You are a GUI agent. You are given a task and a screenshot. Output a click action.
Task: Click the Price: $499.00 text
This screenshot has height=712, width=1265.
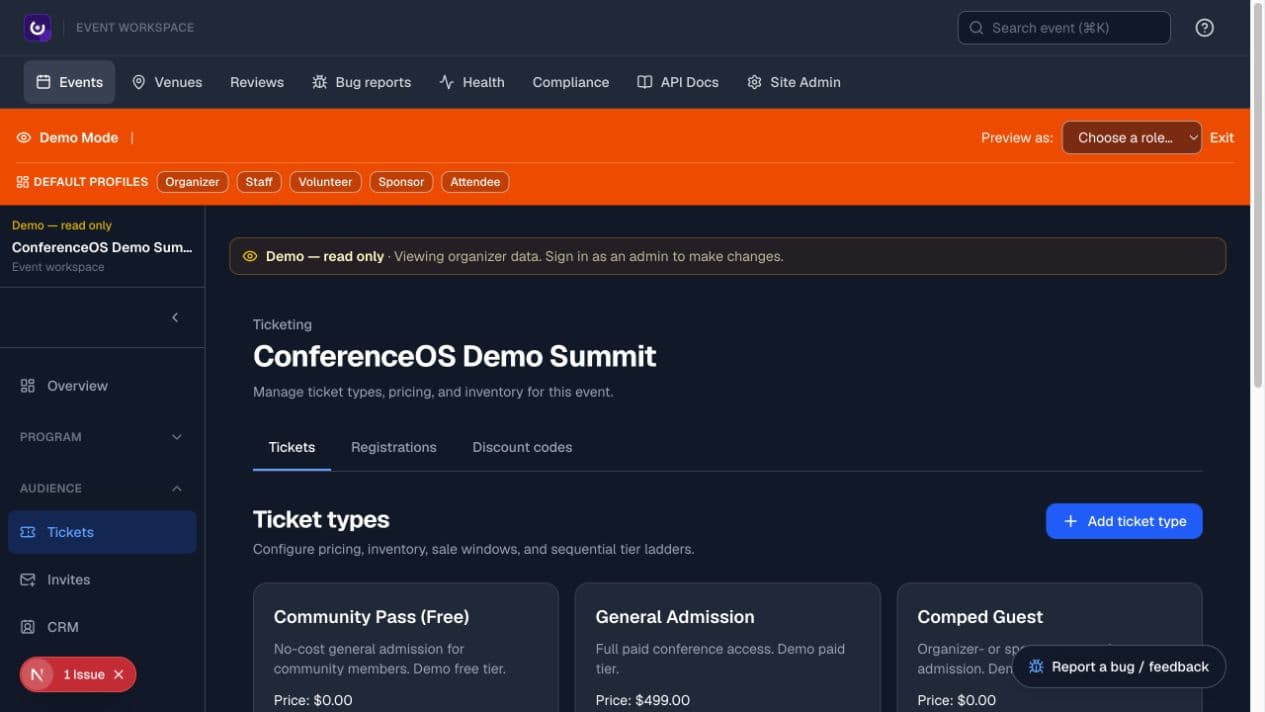pyautogui.click(x=643, y=700)
